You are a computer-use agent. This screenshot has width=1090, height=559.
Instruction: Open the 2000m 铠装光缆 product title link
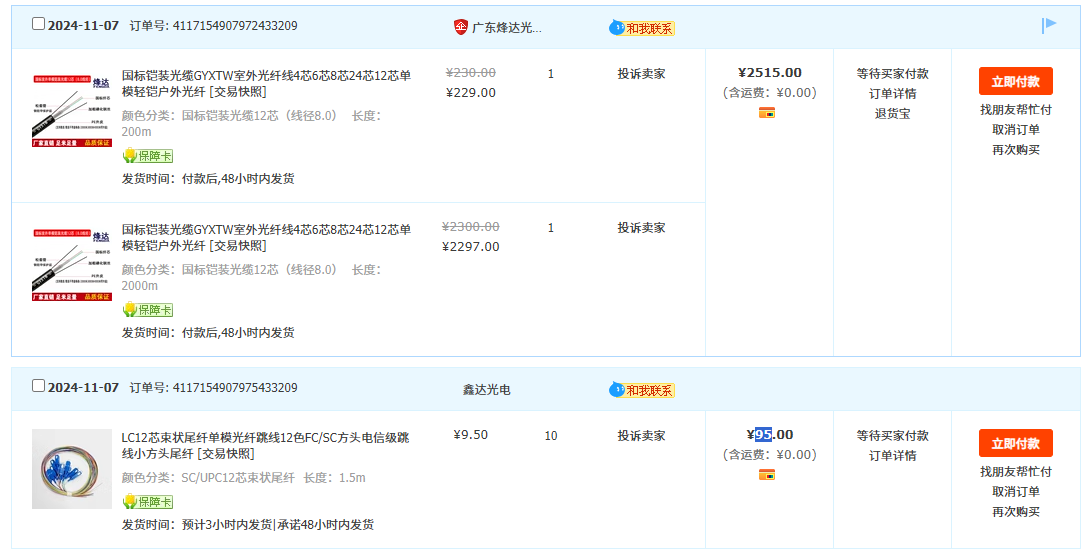coord(266,237)
